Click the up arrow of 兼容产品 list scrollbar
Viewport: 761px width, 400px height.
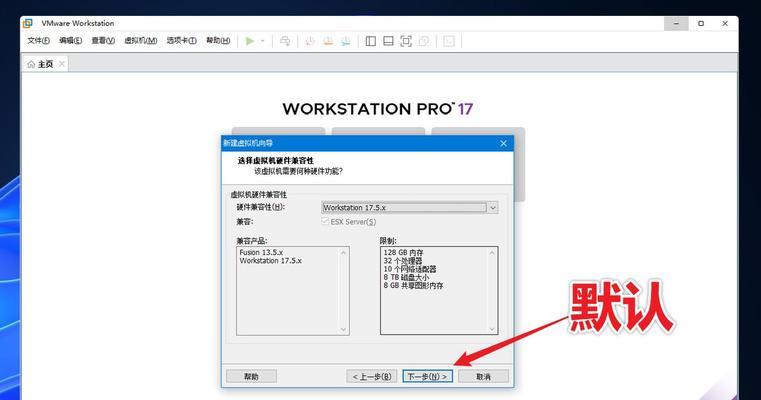344,252
